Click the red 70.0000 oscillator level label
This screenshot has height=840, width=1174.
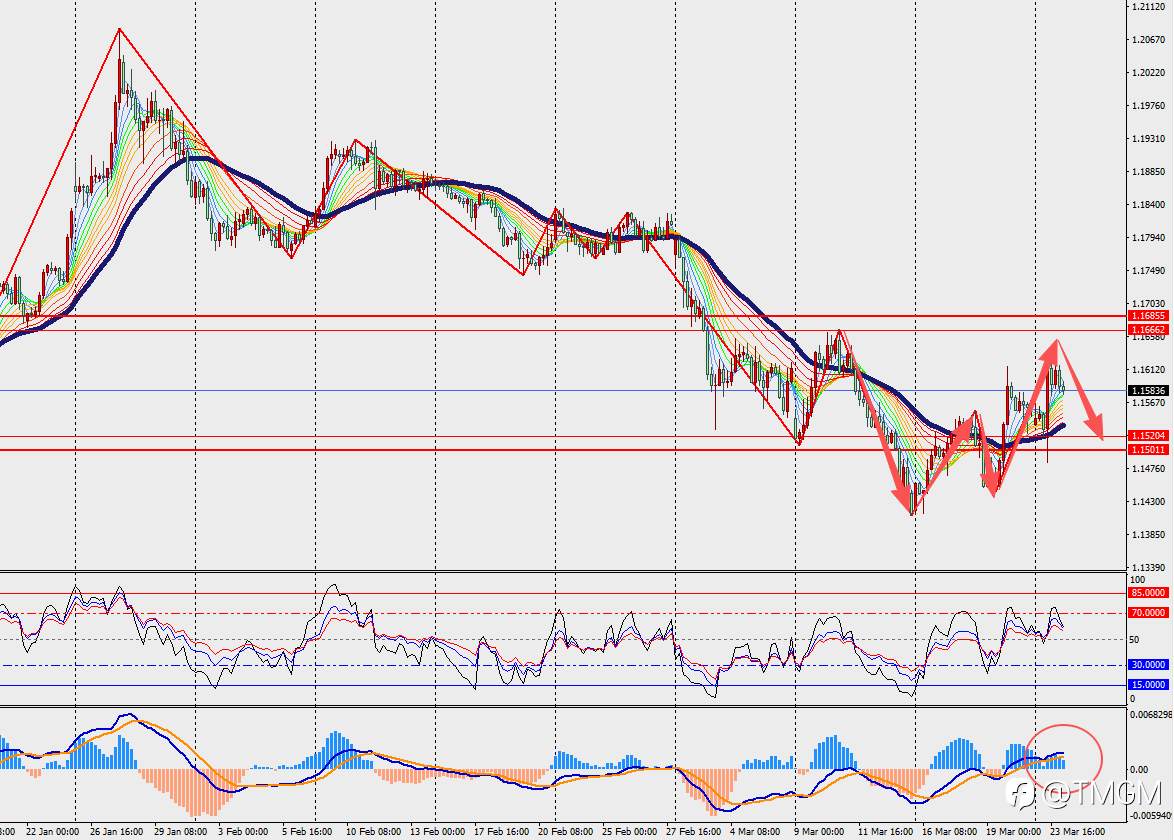pos(1149,612)
